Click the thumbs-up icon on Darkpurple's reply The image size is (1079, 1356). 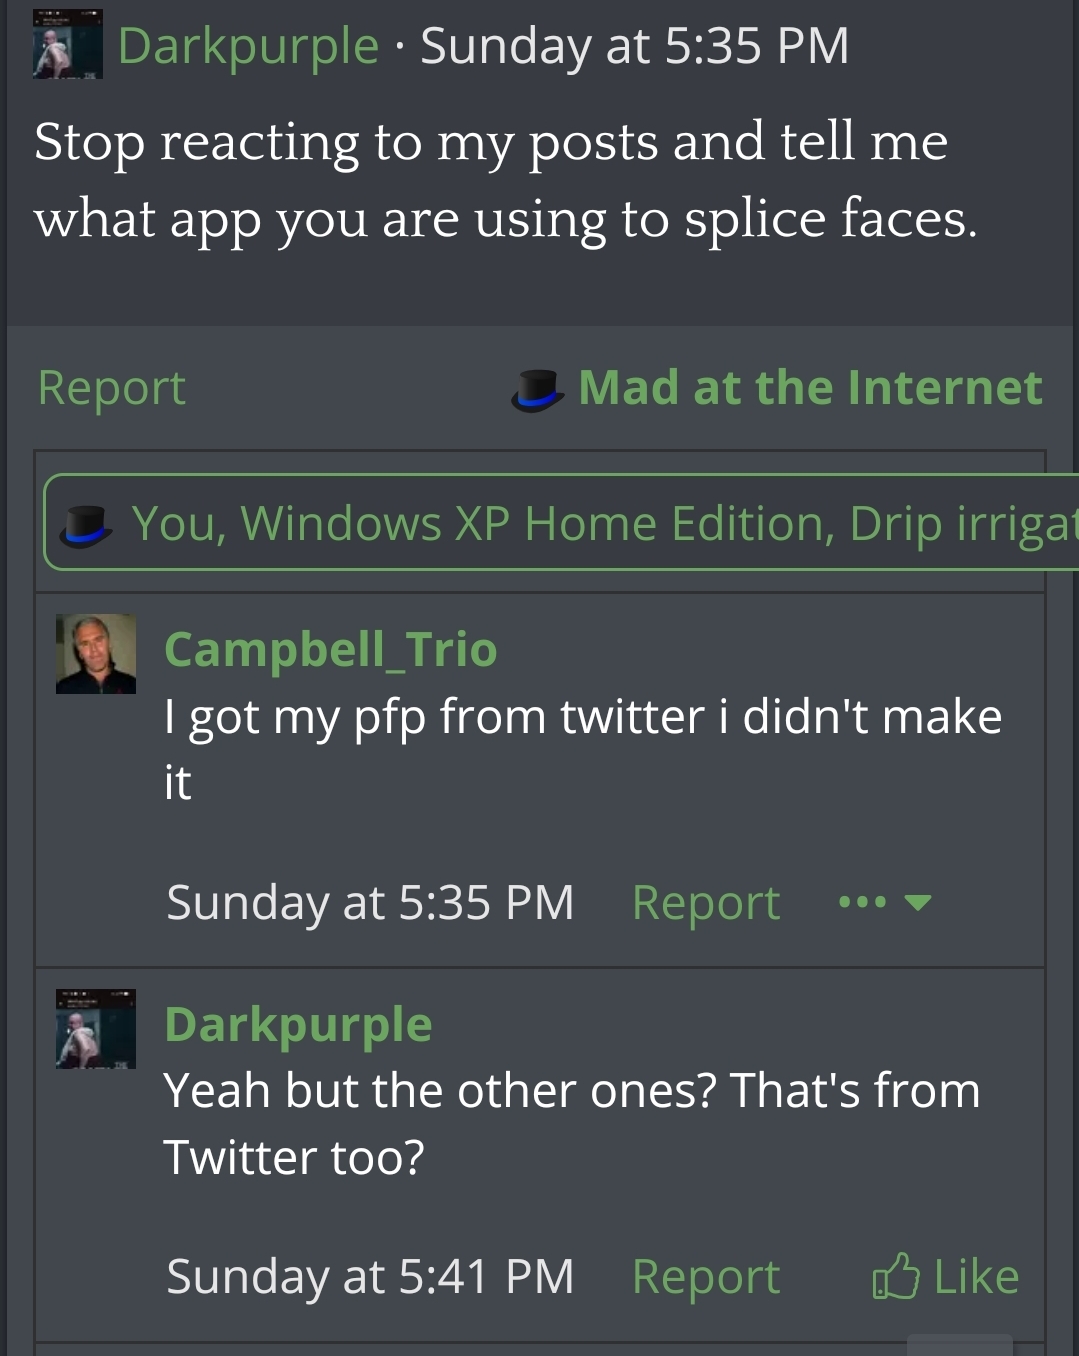pos(895,1276)
